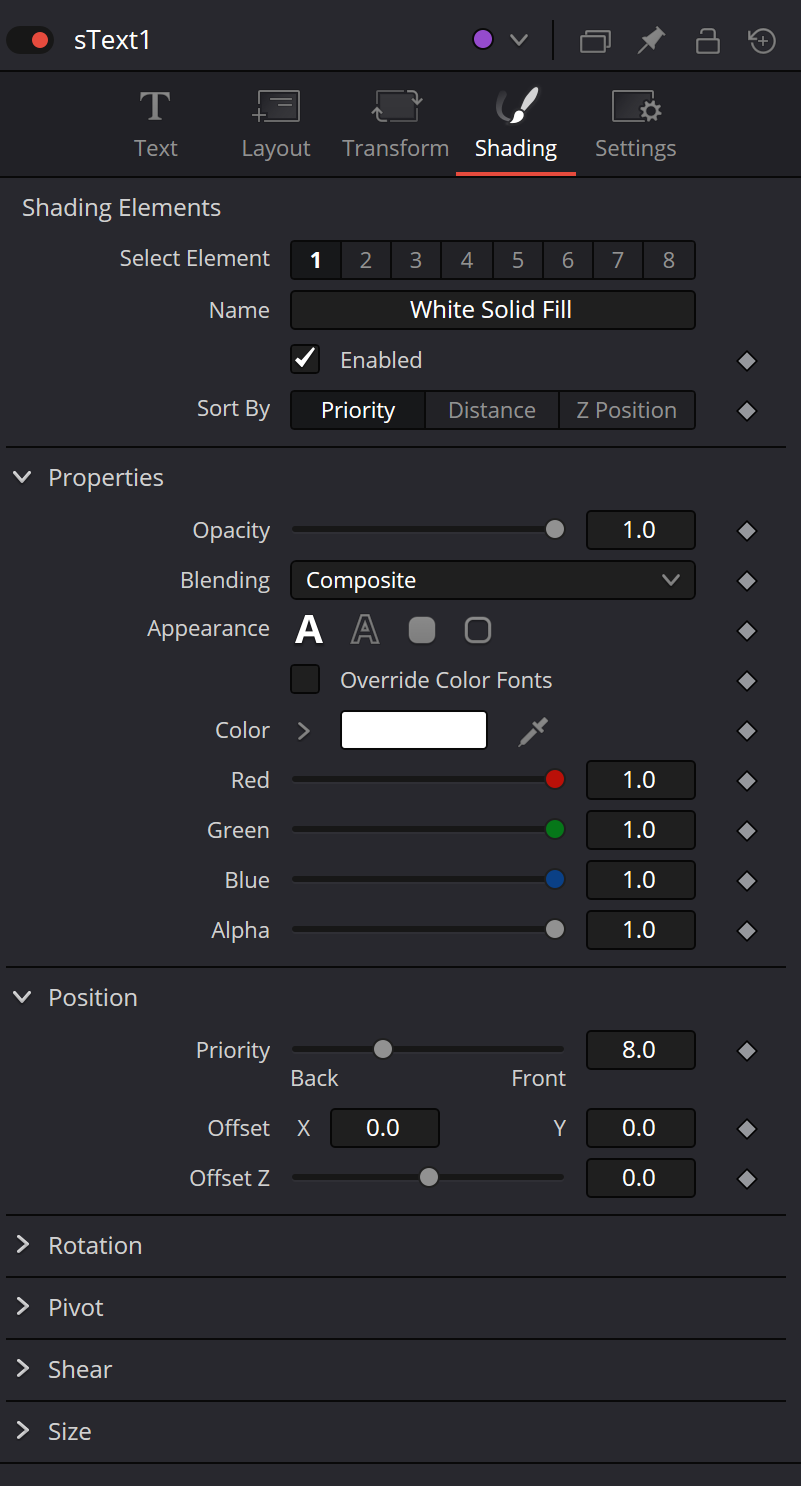Click keyframe diamond for Opacity
This screenshot has width=801, height=1486.
746,531
